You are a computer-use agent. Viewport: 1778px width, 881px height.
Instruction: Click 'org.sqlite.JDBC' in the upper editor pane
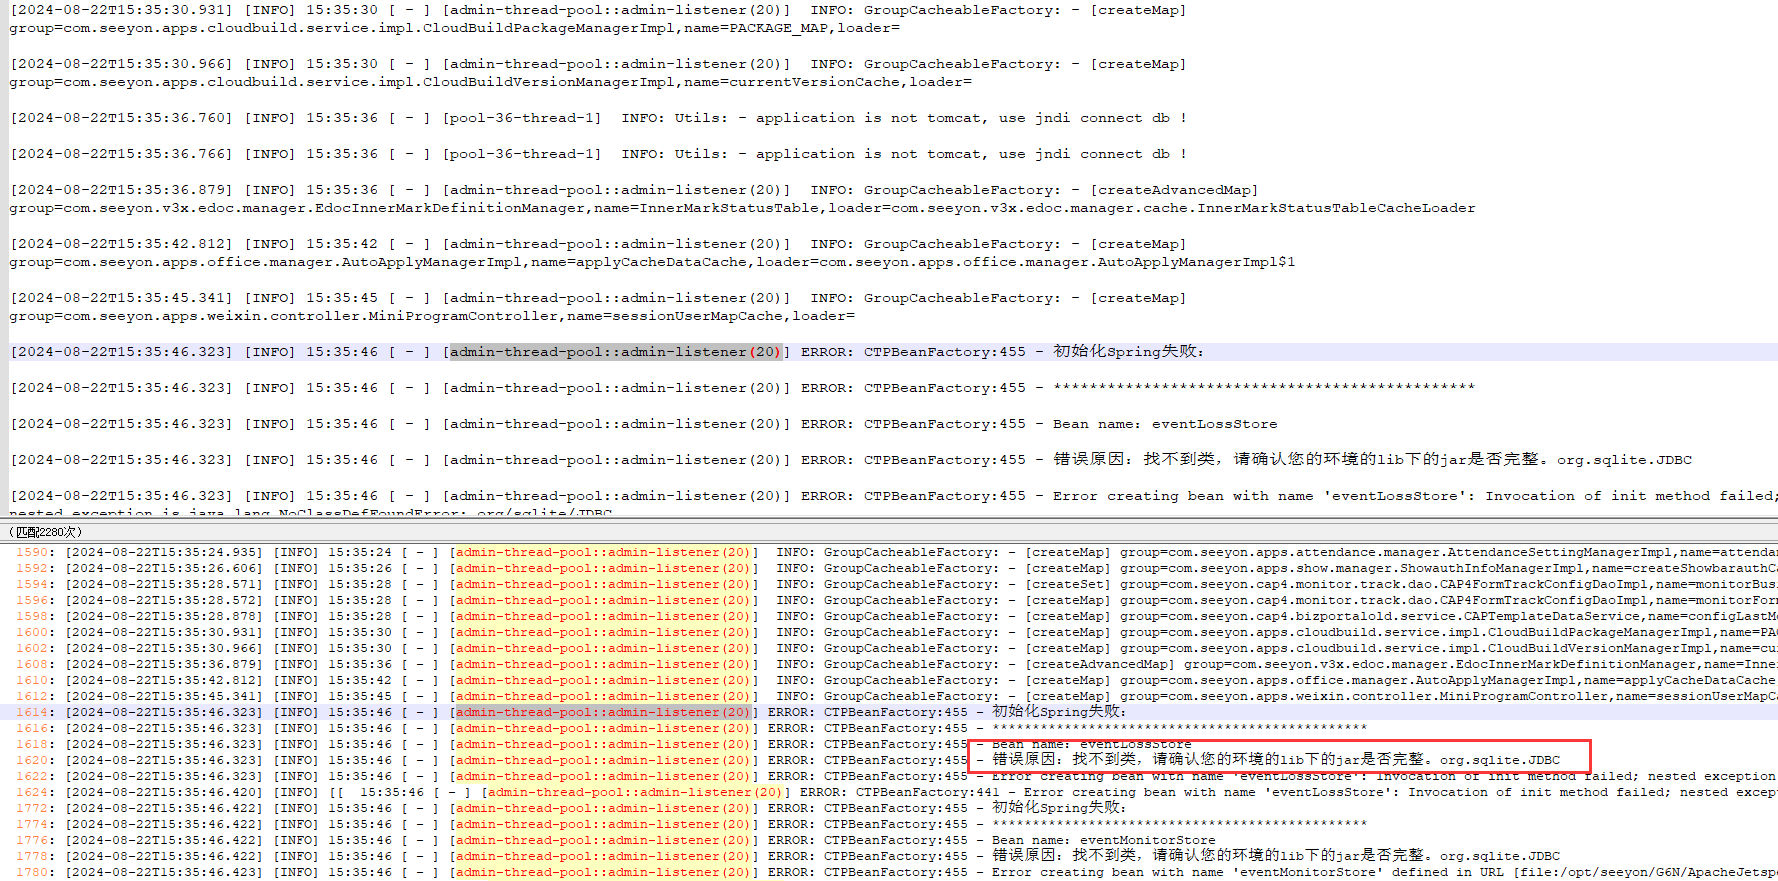1624,460
